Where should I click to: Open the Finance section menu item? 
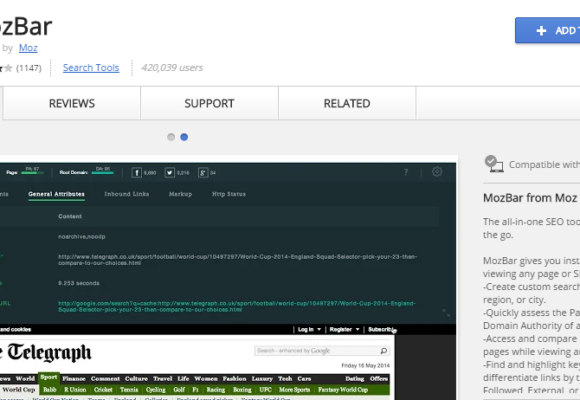(74, 379)
